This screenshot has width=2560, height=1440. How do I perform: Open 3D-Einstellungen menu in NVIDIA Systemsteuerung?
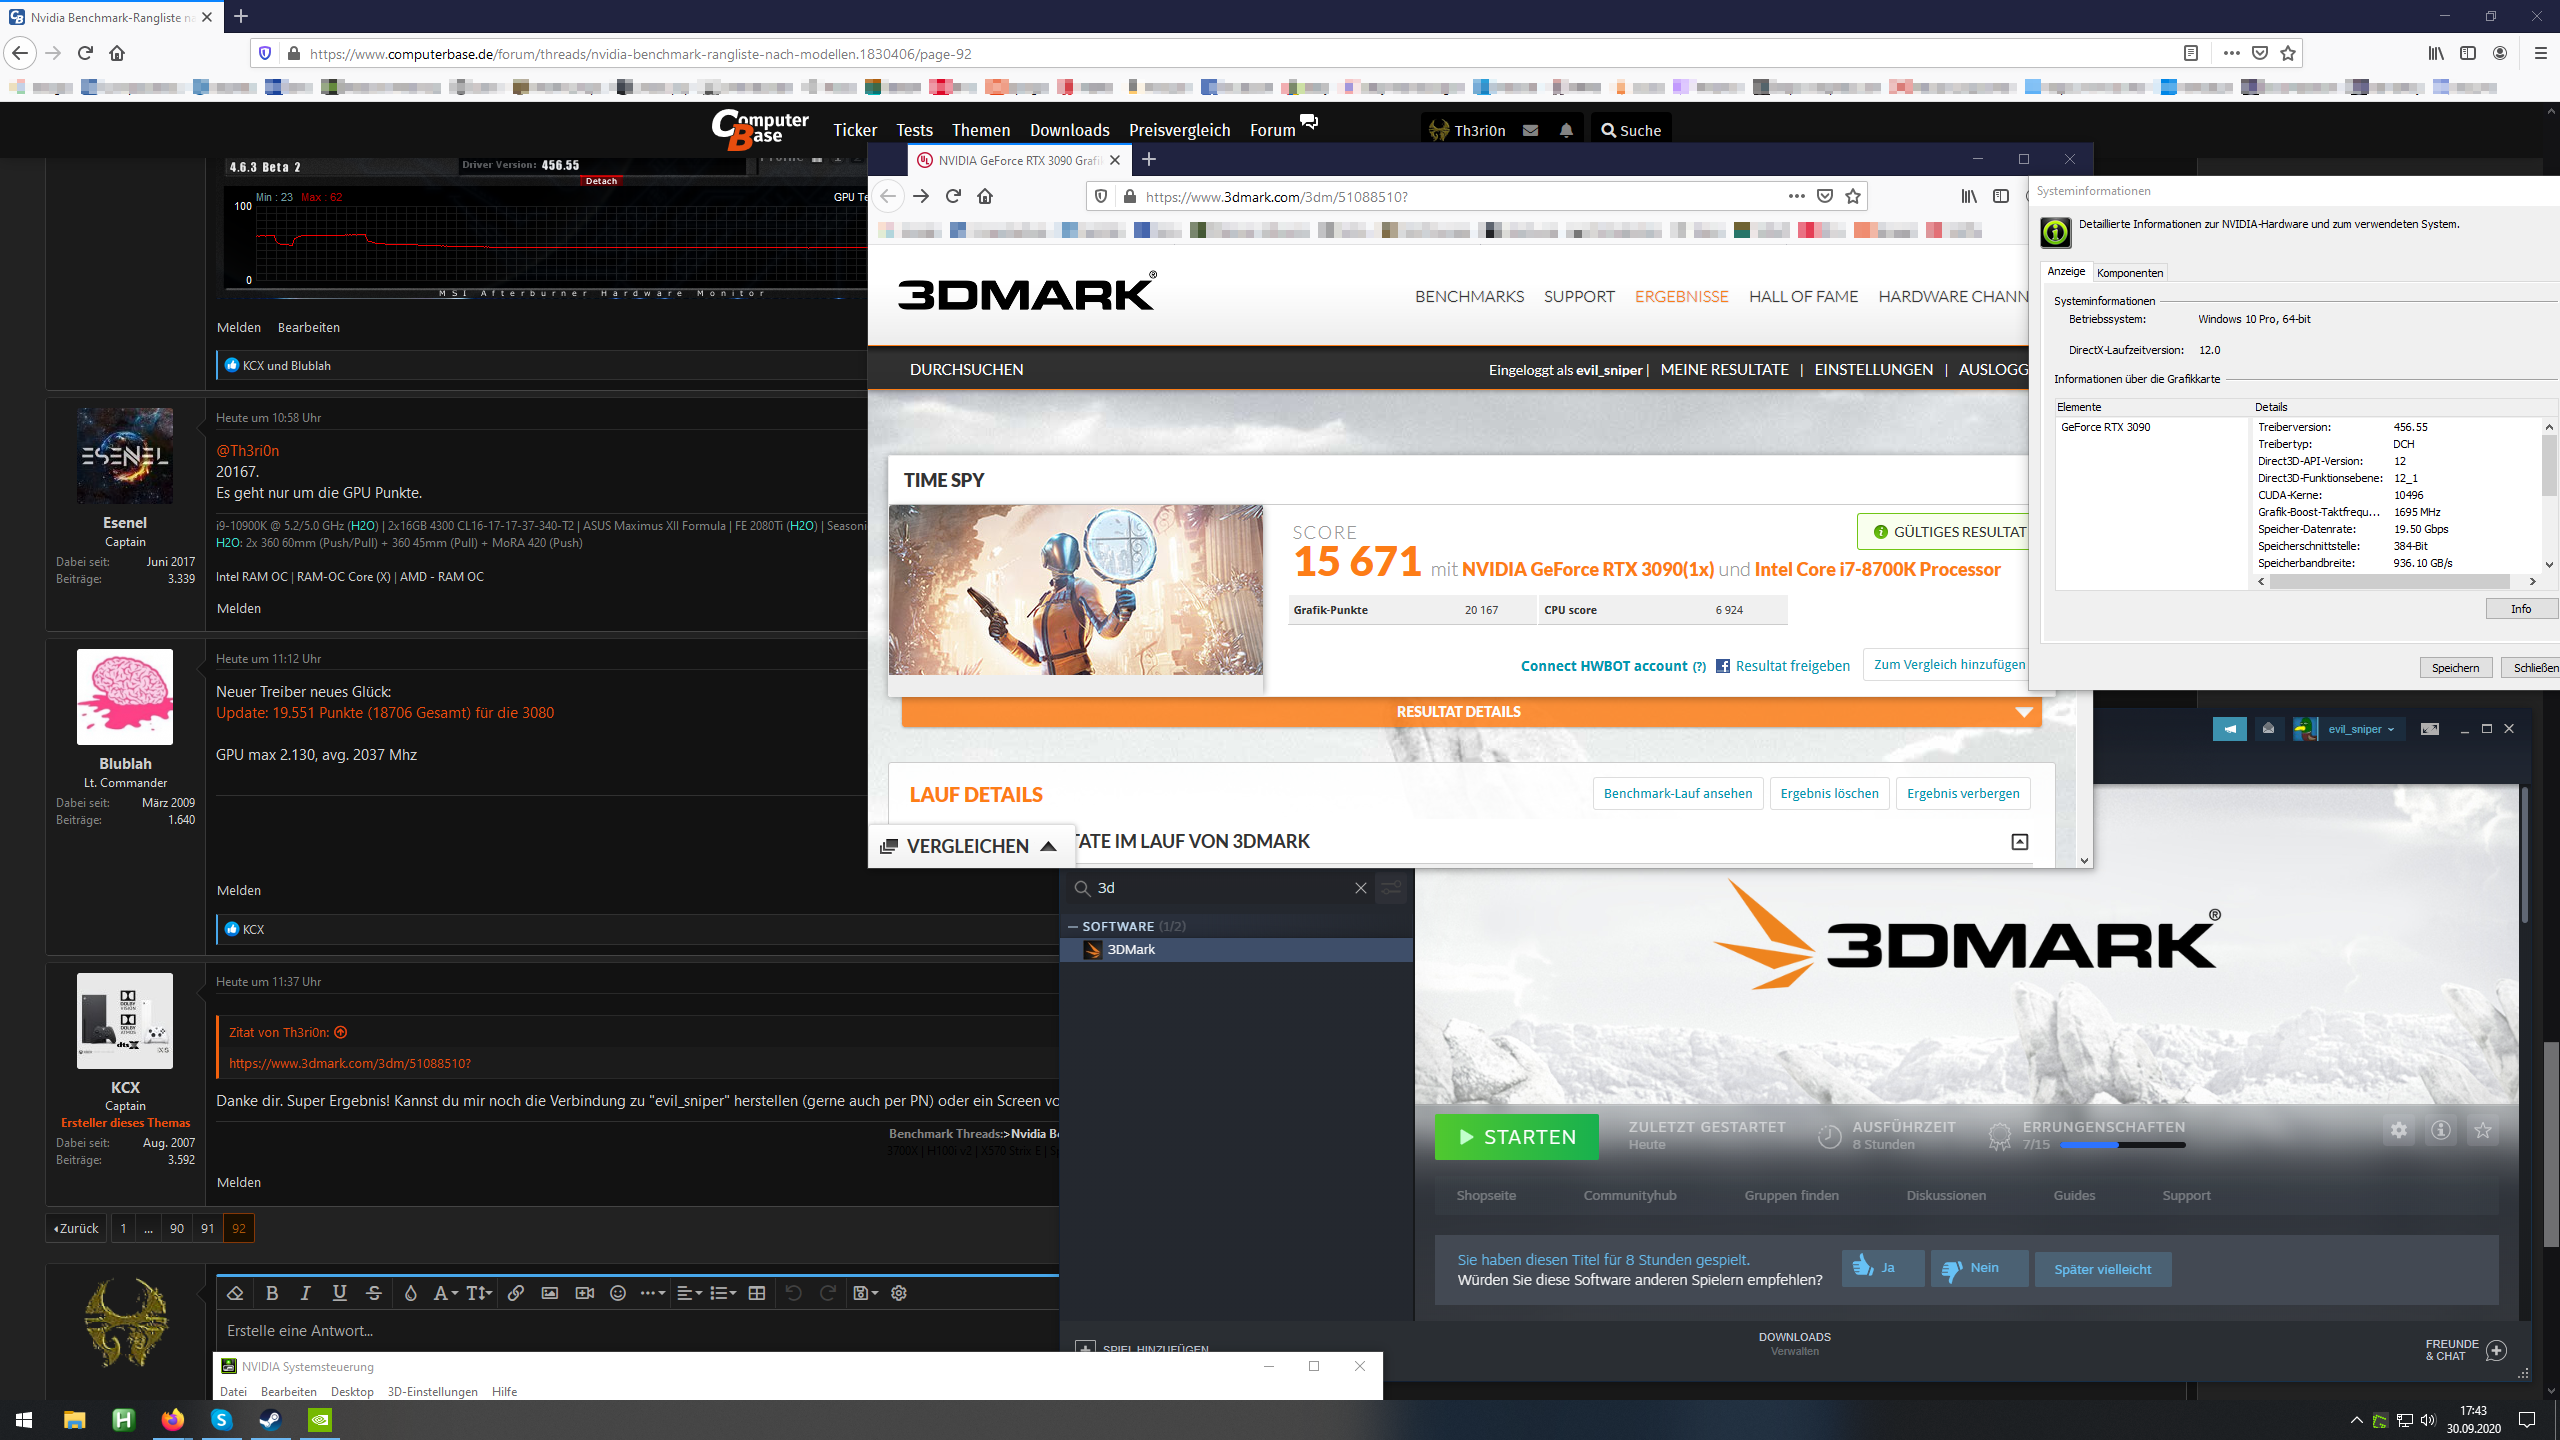(x=432, y=1391)
